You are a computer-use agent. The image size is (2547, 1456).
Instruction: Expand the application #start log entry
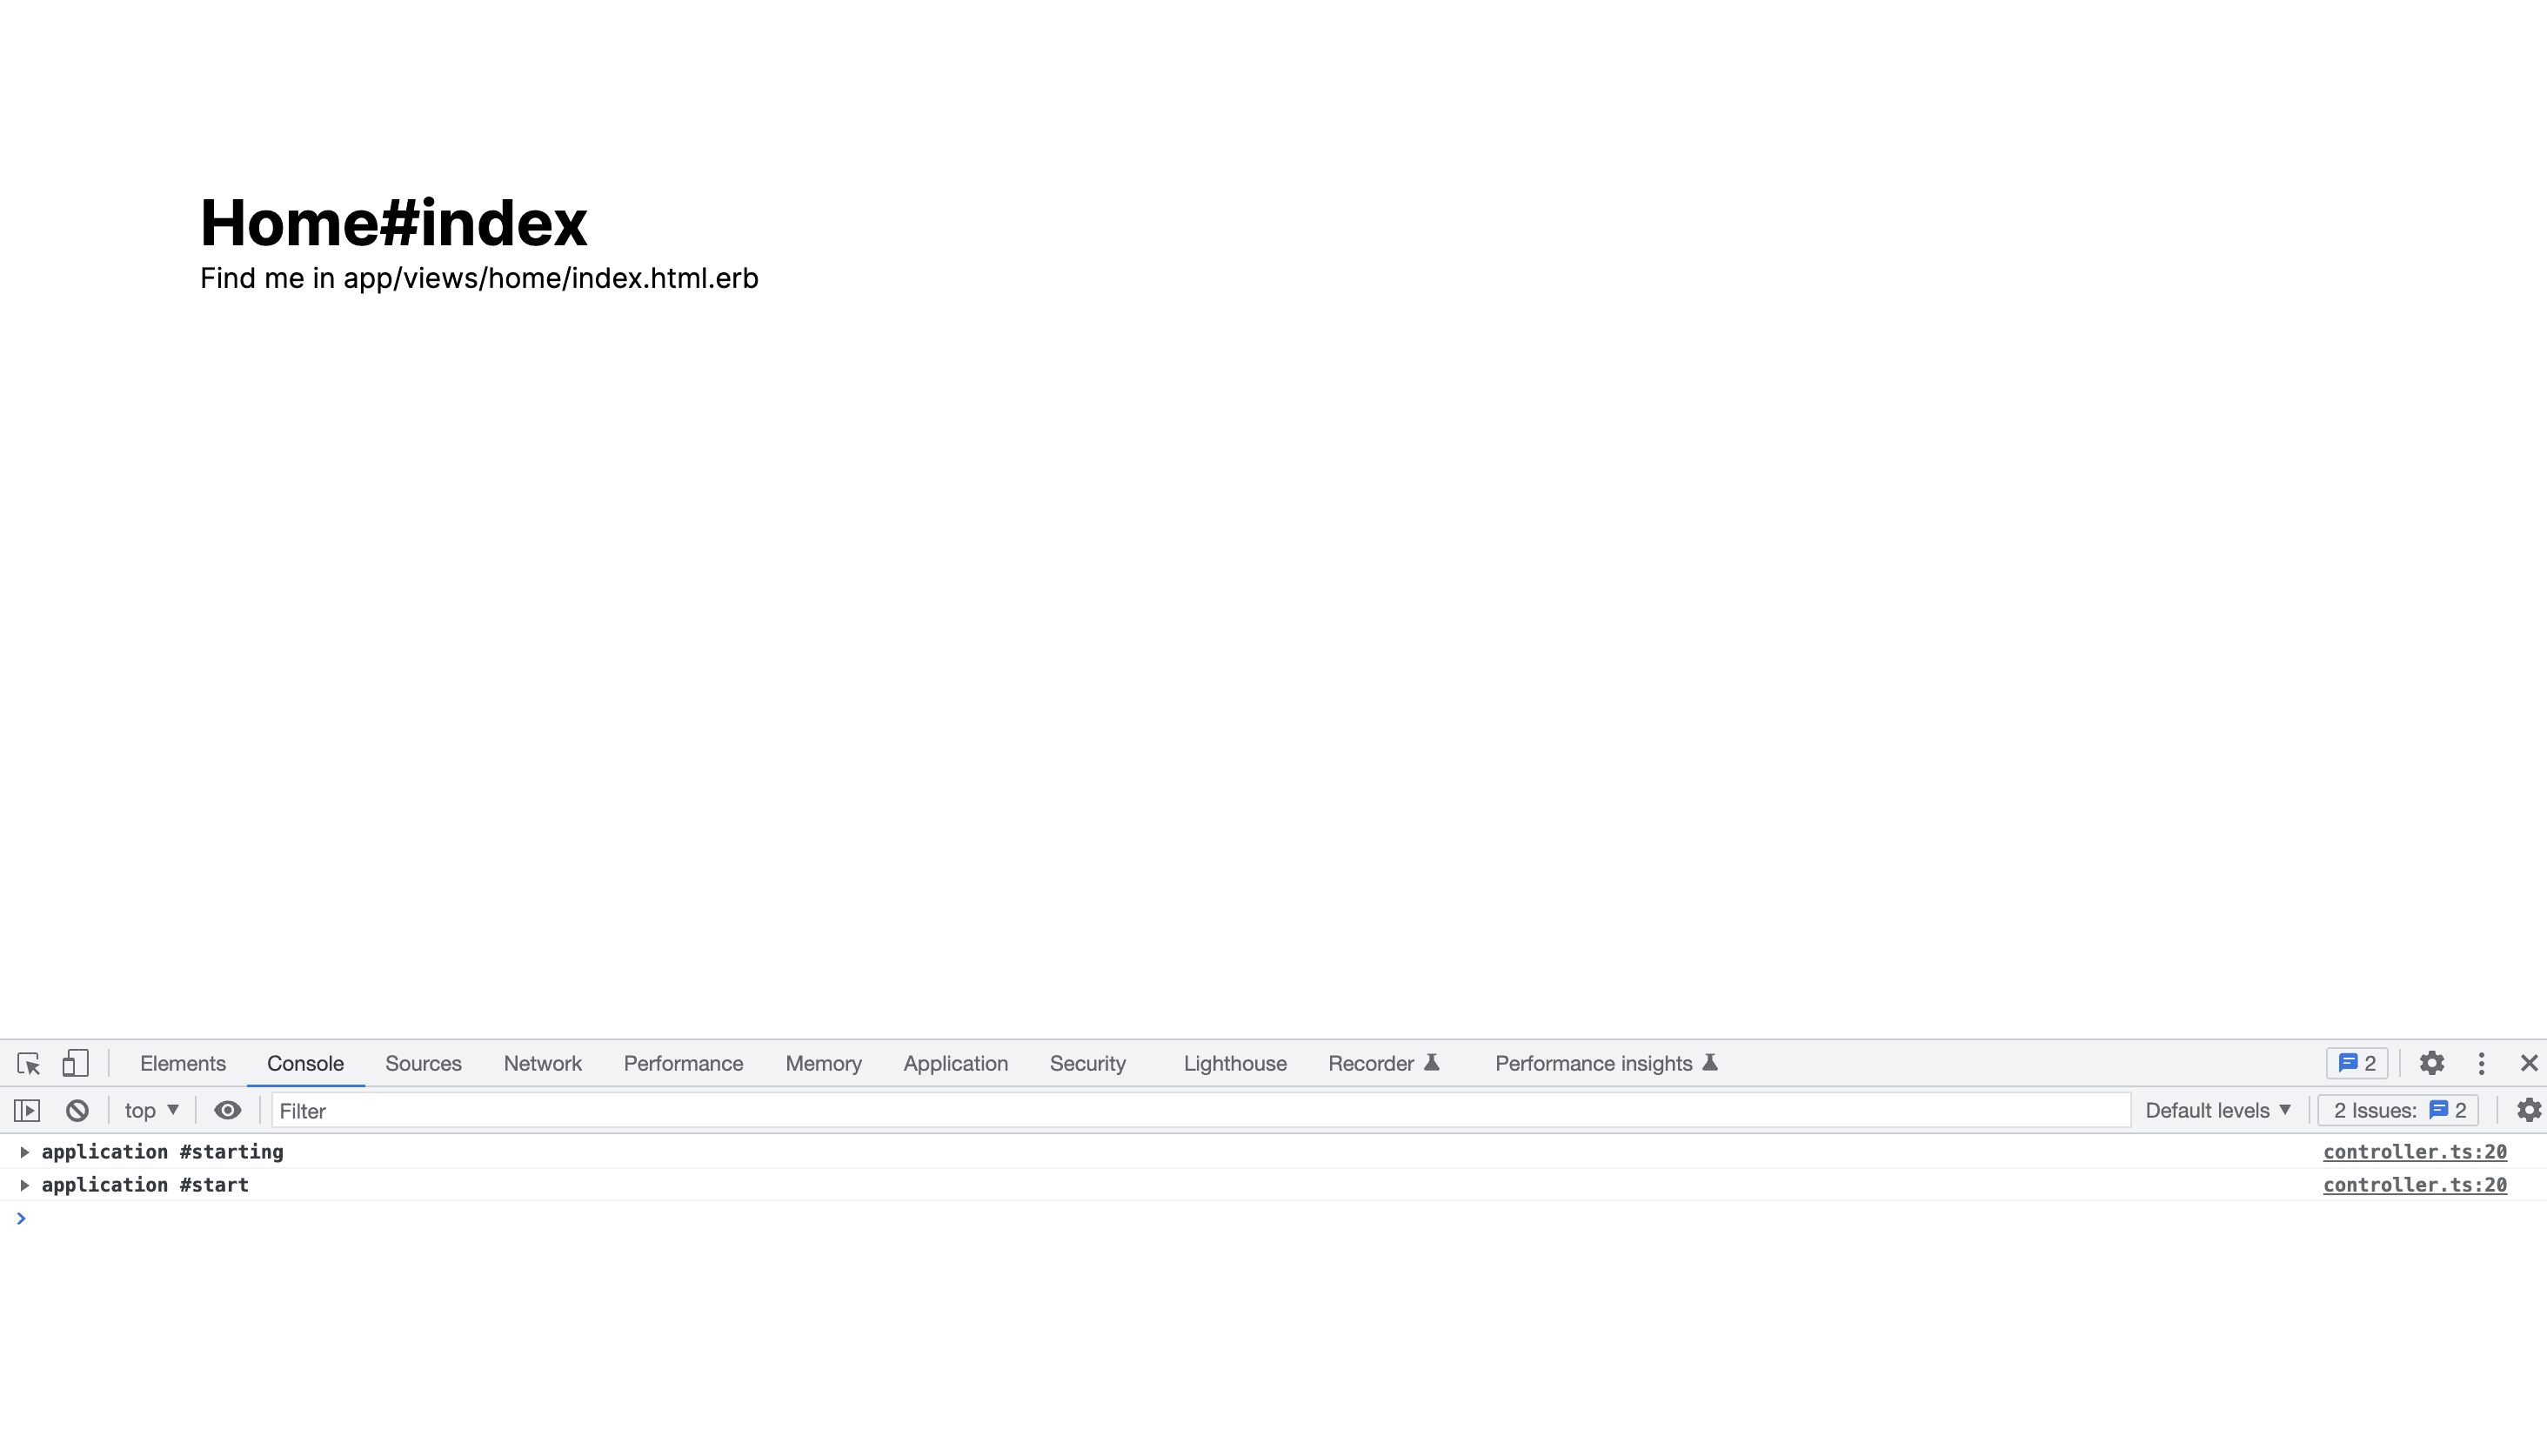click(24, 1185)
